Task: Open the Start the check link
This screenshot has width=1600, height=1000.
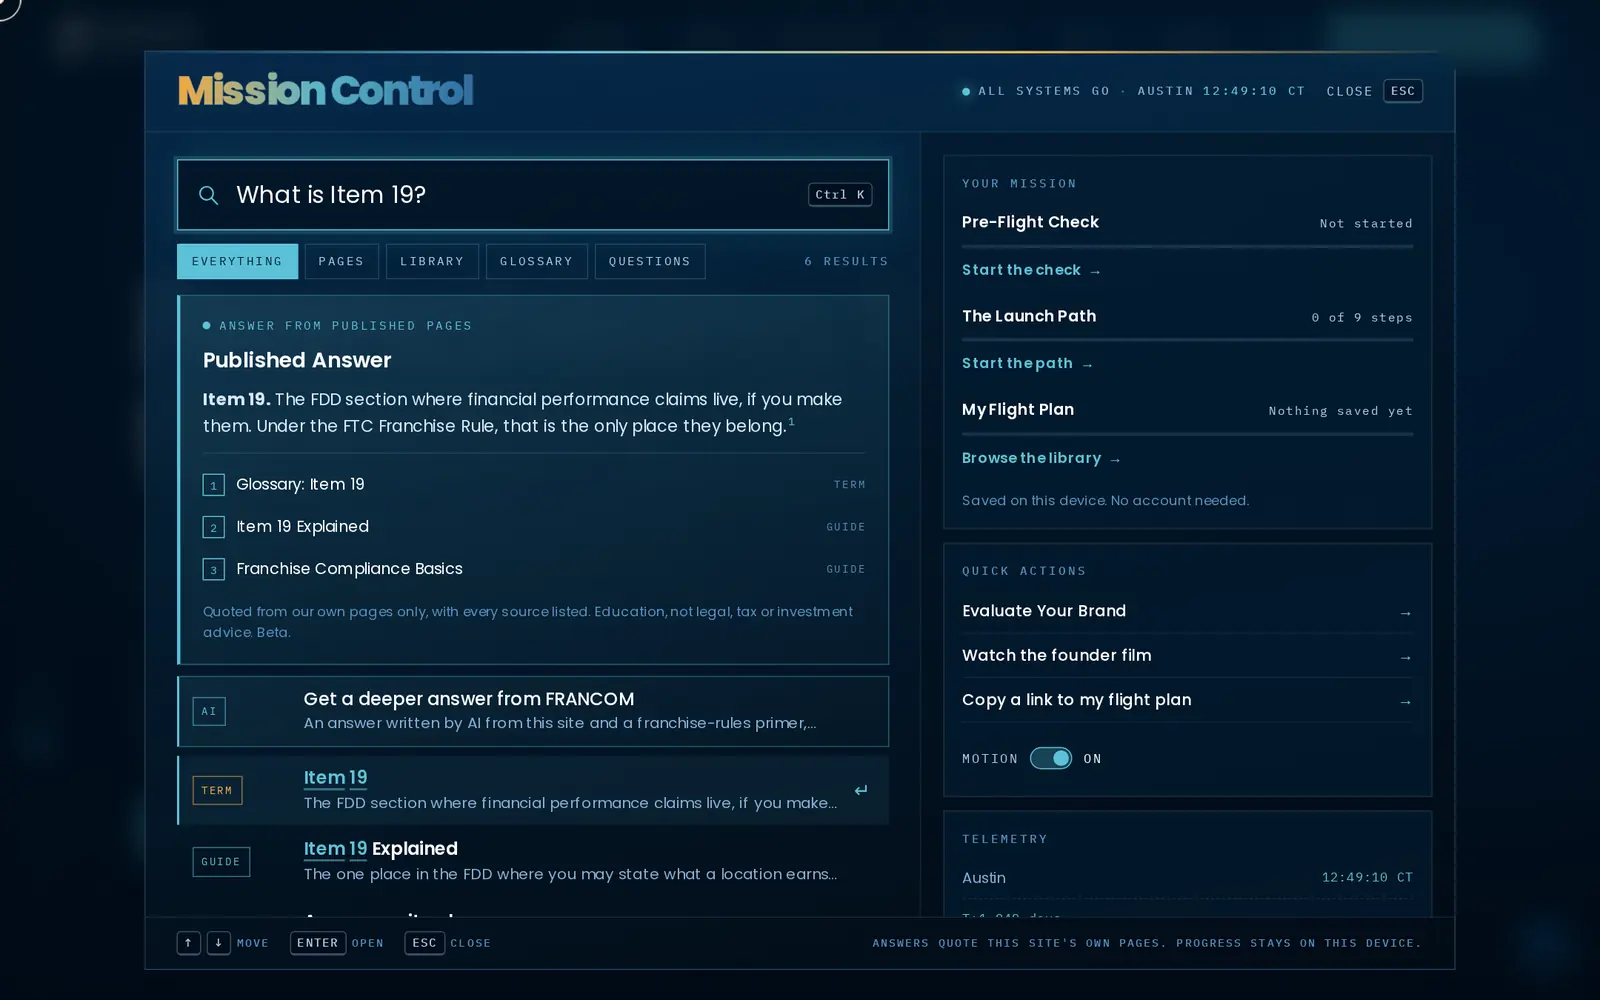Action: 1031,270
